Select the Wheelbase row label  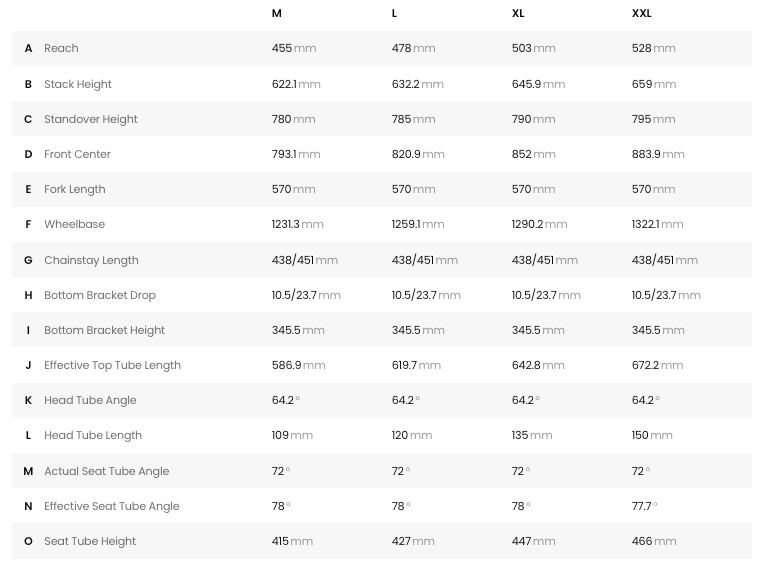coord(74,224)
